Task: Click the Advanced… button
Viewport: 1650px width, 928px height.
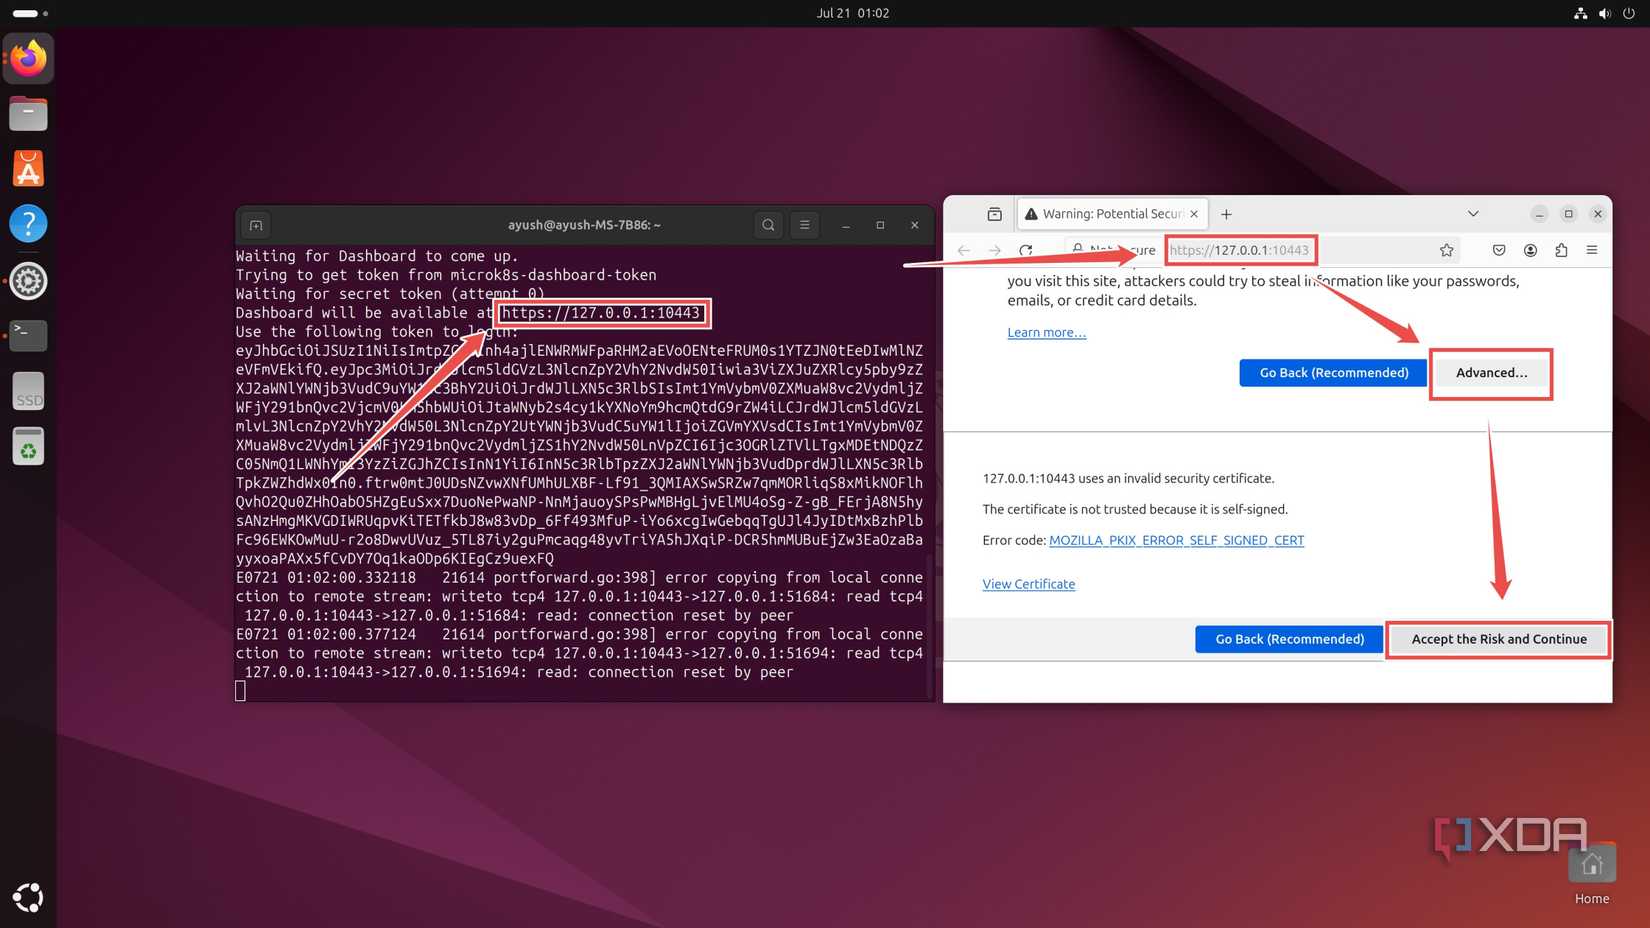Action: tap(1491, 373)
